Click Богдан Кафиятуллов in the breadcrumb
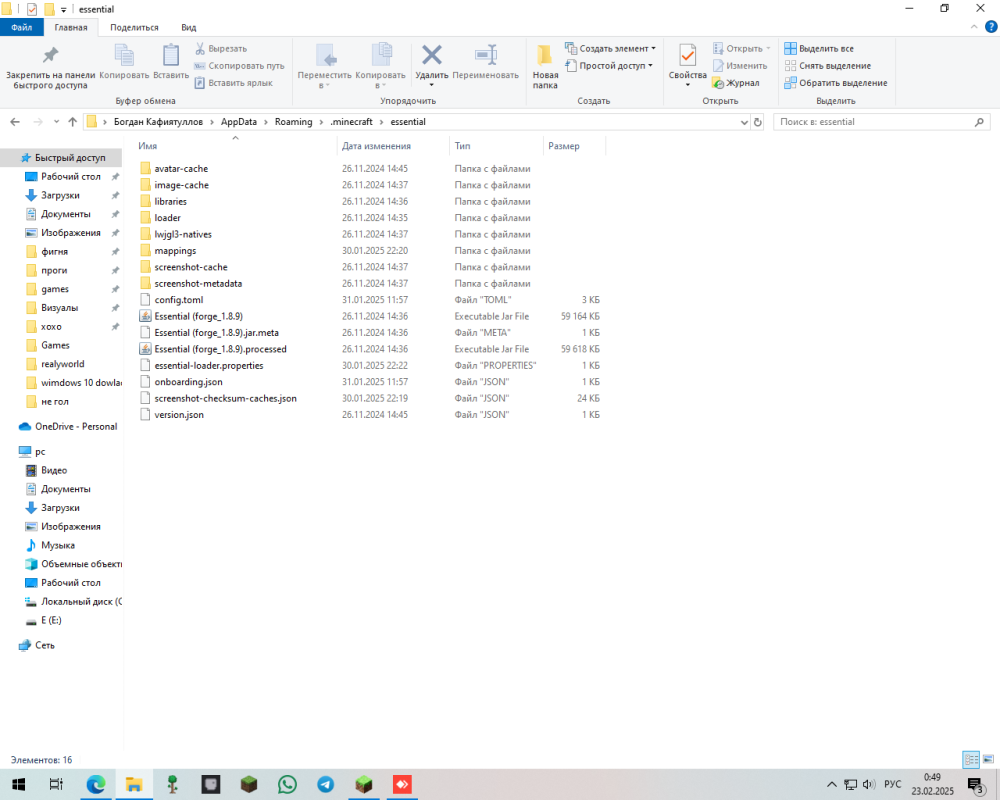 [158, 122]
